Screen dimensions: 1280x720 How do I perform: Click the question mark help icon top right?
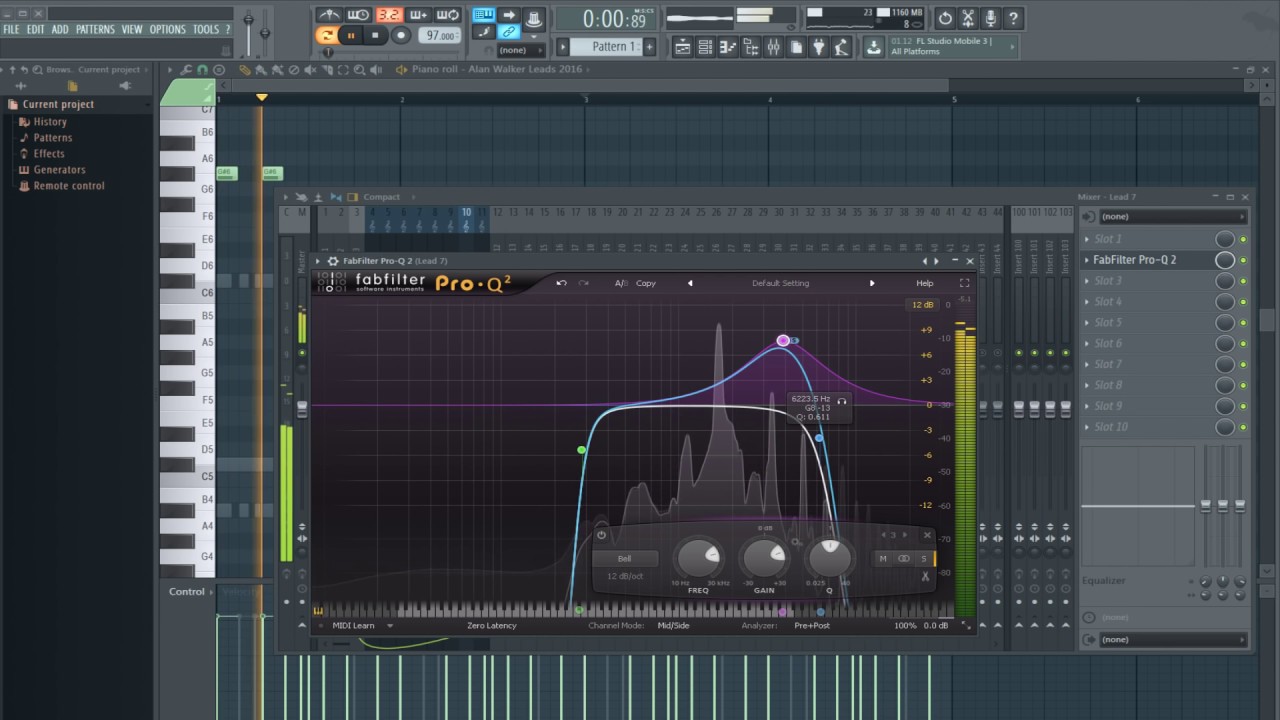pos(1014,18)
